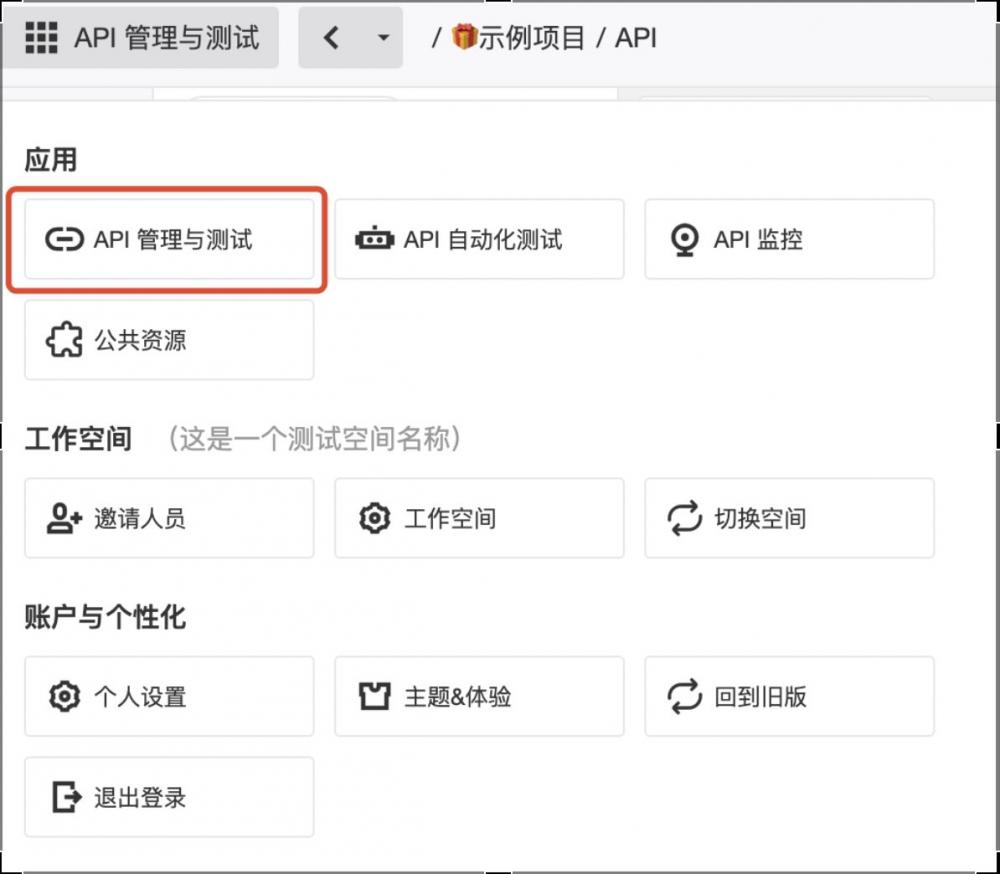
Task: Click the gift icon before 示例项目
Action: [x=464, y=38]
